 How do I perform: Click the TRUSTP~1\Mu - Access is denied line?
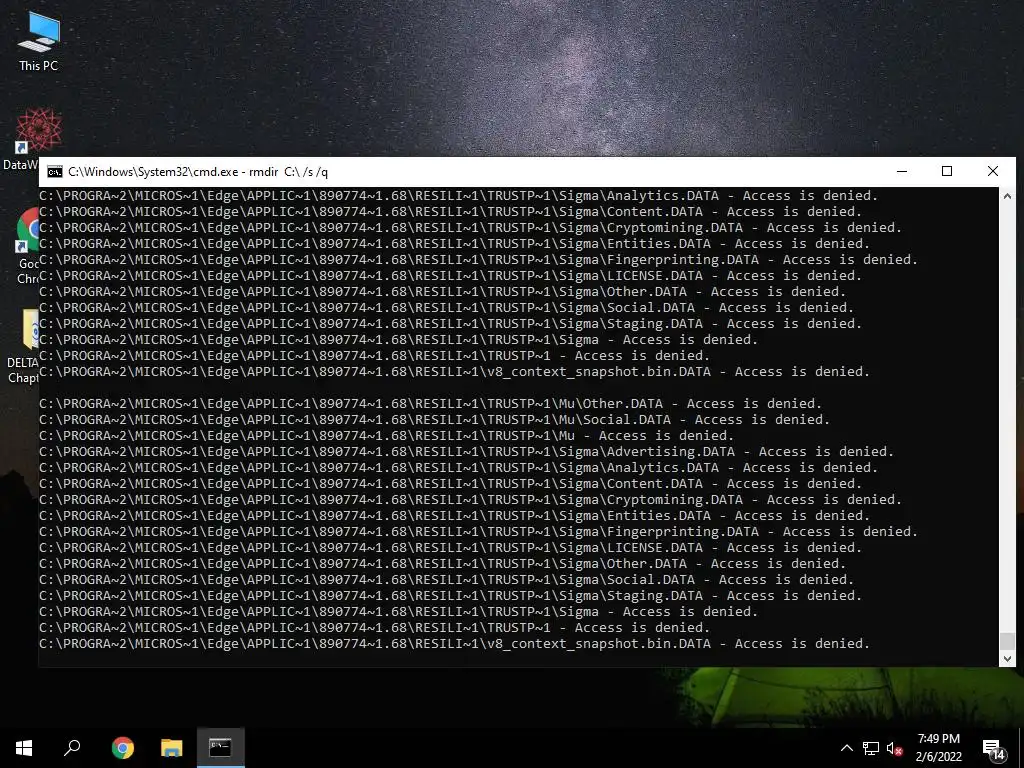(387, 436)
